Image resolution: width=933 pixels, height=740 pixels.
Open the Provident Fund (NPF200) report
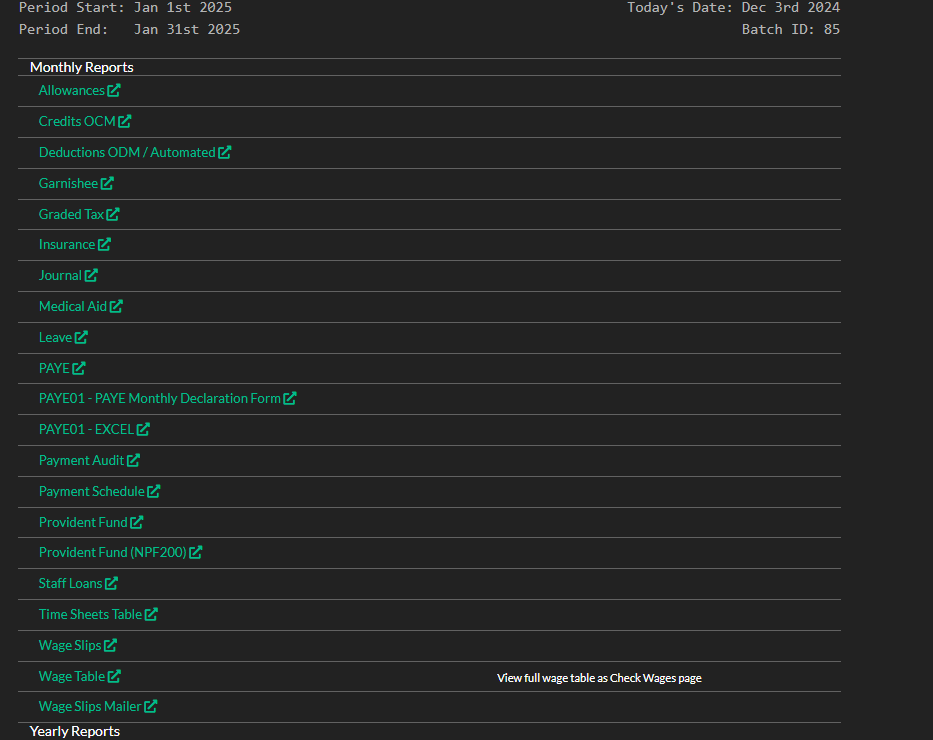(112, 553)
